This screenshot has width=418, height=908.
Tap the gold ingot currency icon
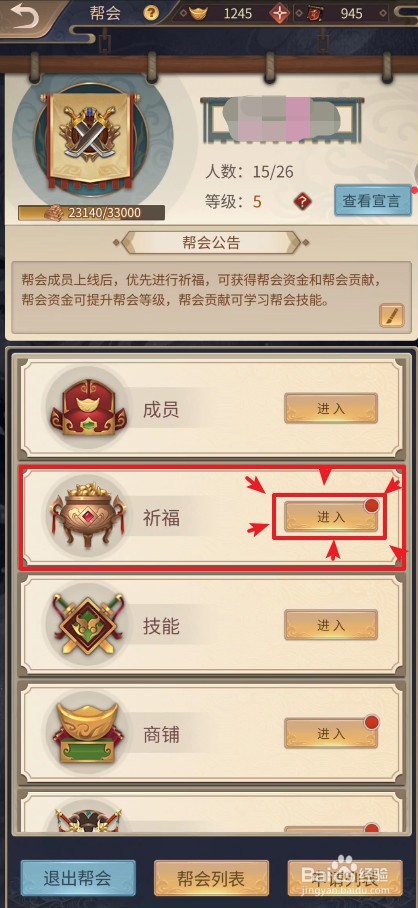click(200, 13)
